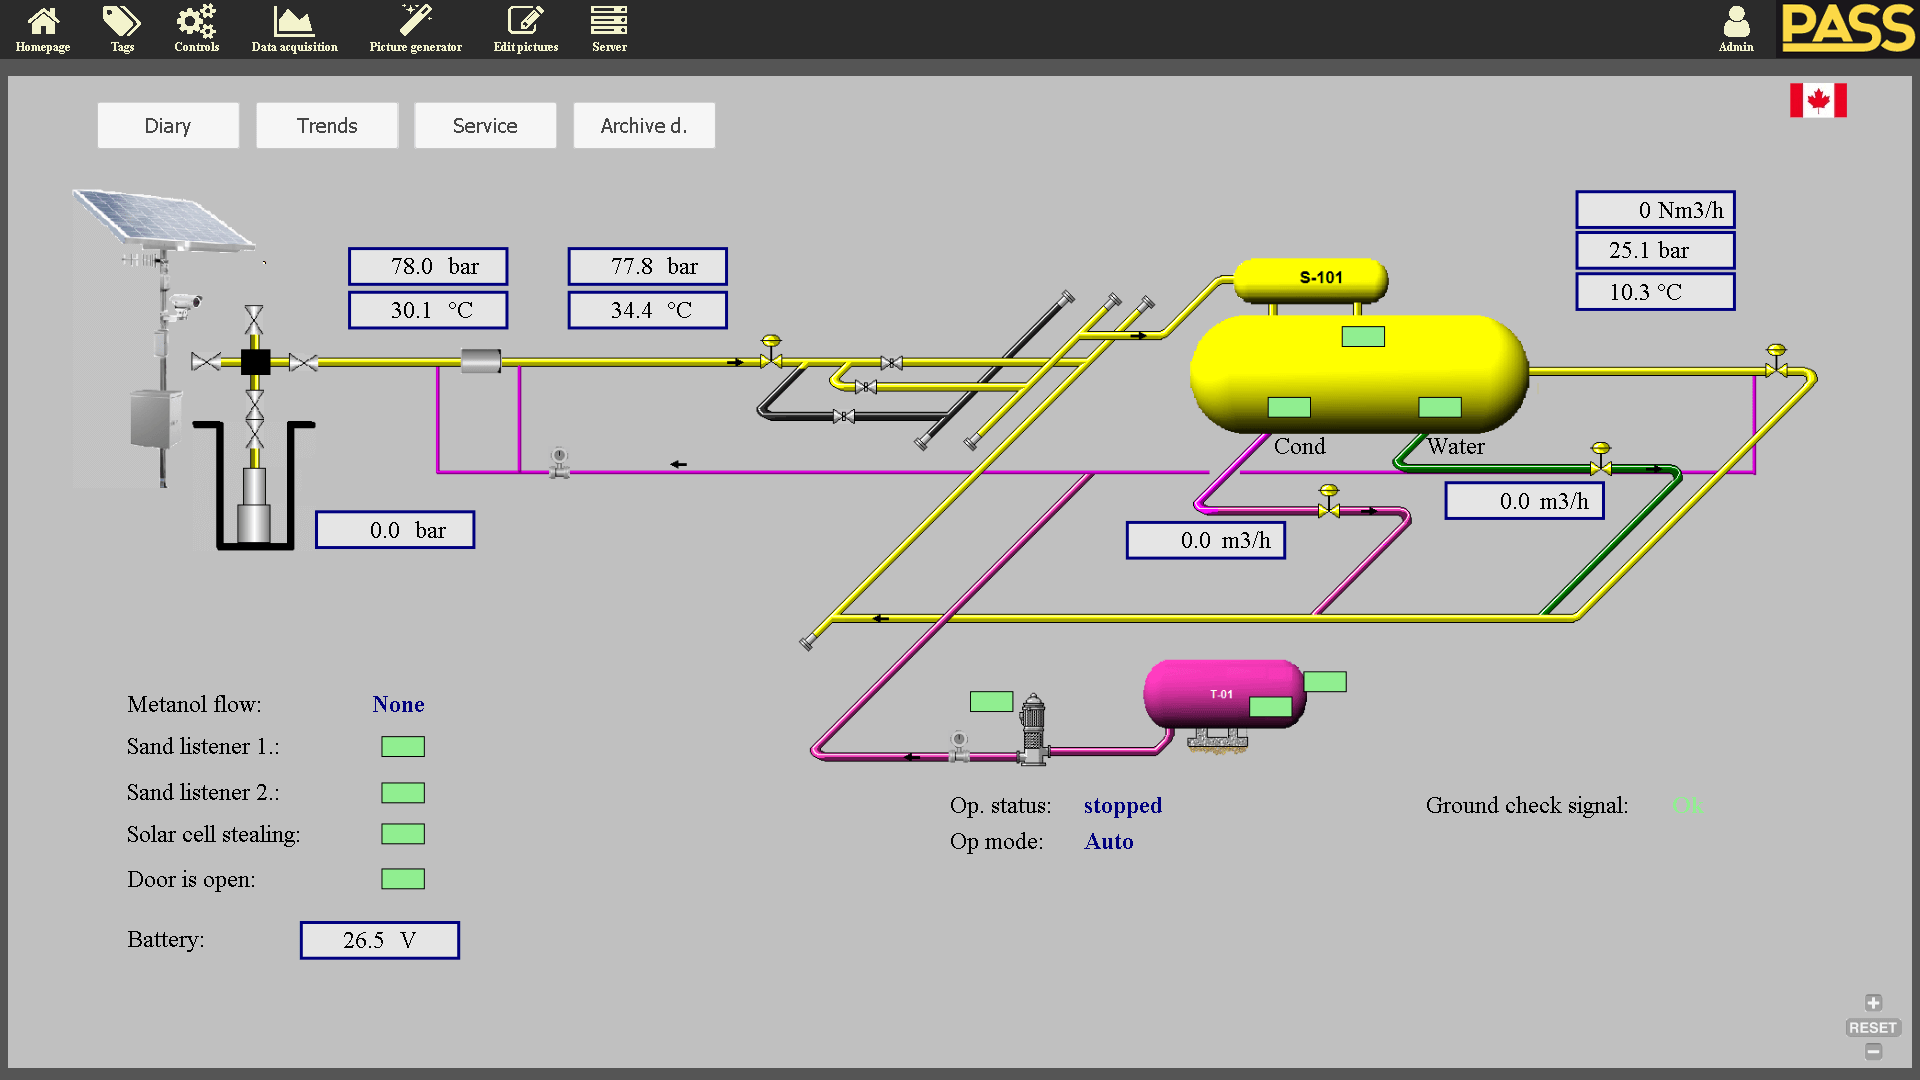Open the Diary tab
This screenshot has width=1920, height=1080.
pos(168,126)
